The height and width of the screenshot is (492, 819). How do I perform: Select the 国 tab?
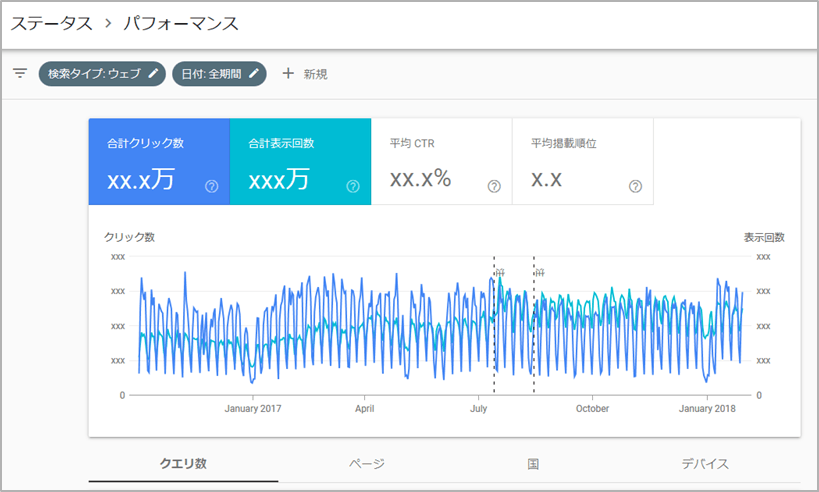tap(533, 464)
